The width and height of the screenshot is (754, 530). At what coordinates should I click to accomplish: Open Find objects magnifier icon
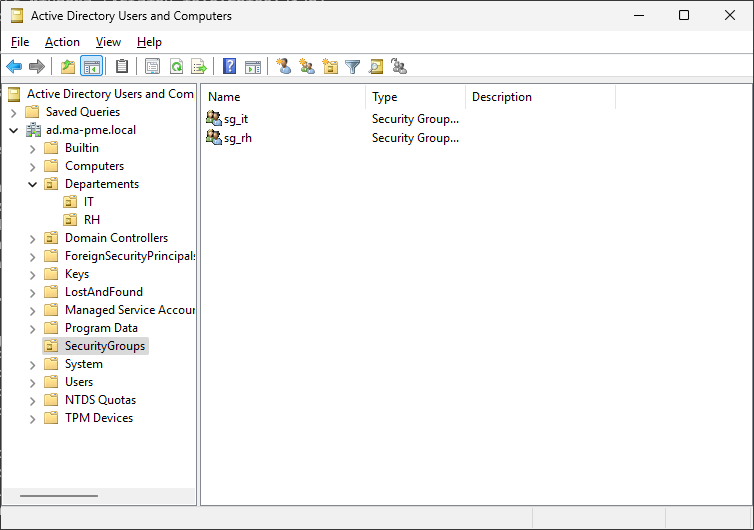(x=376, y=66)
